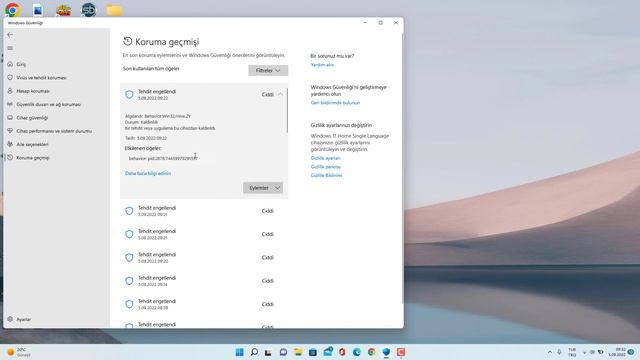This screenshot has width=640, height=360.
Task: Open Gizlilik panosu link
Action: click(325, 167)
